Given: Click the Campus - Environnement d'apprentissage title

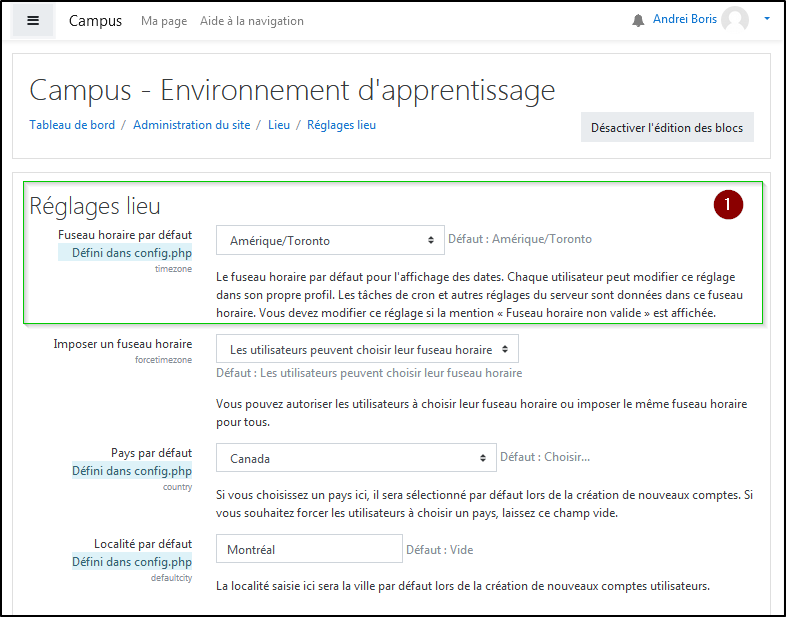Looking at the screenshot, I should click(292, 90).
